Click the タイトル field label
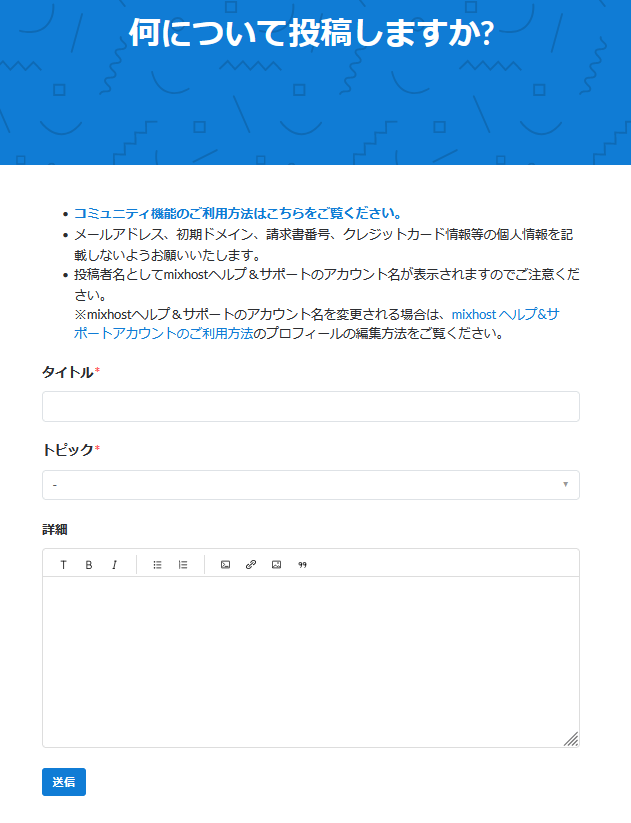Image resolution: width=631 pixels, height=823 pixels. click(68, 372)
